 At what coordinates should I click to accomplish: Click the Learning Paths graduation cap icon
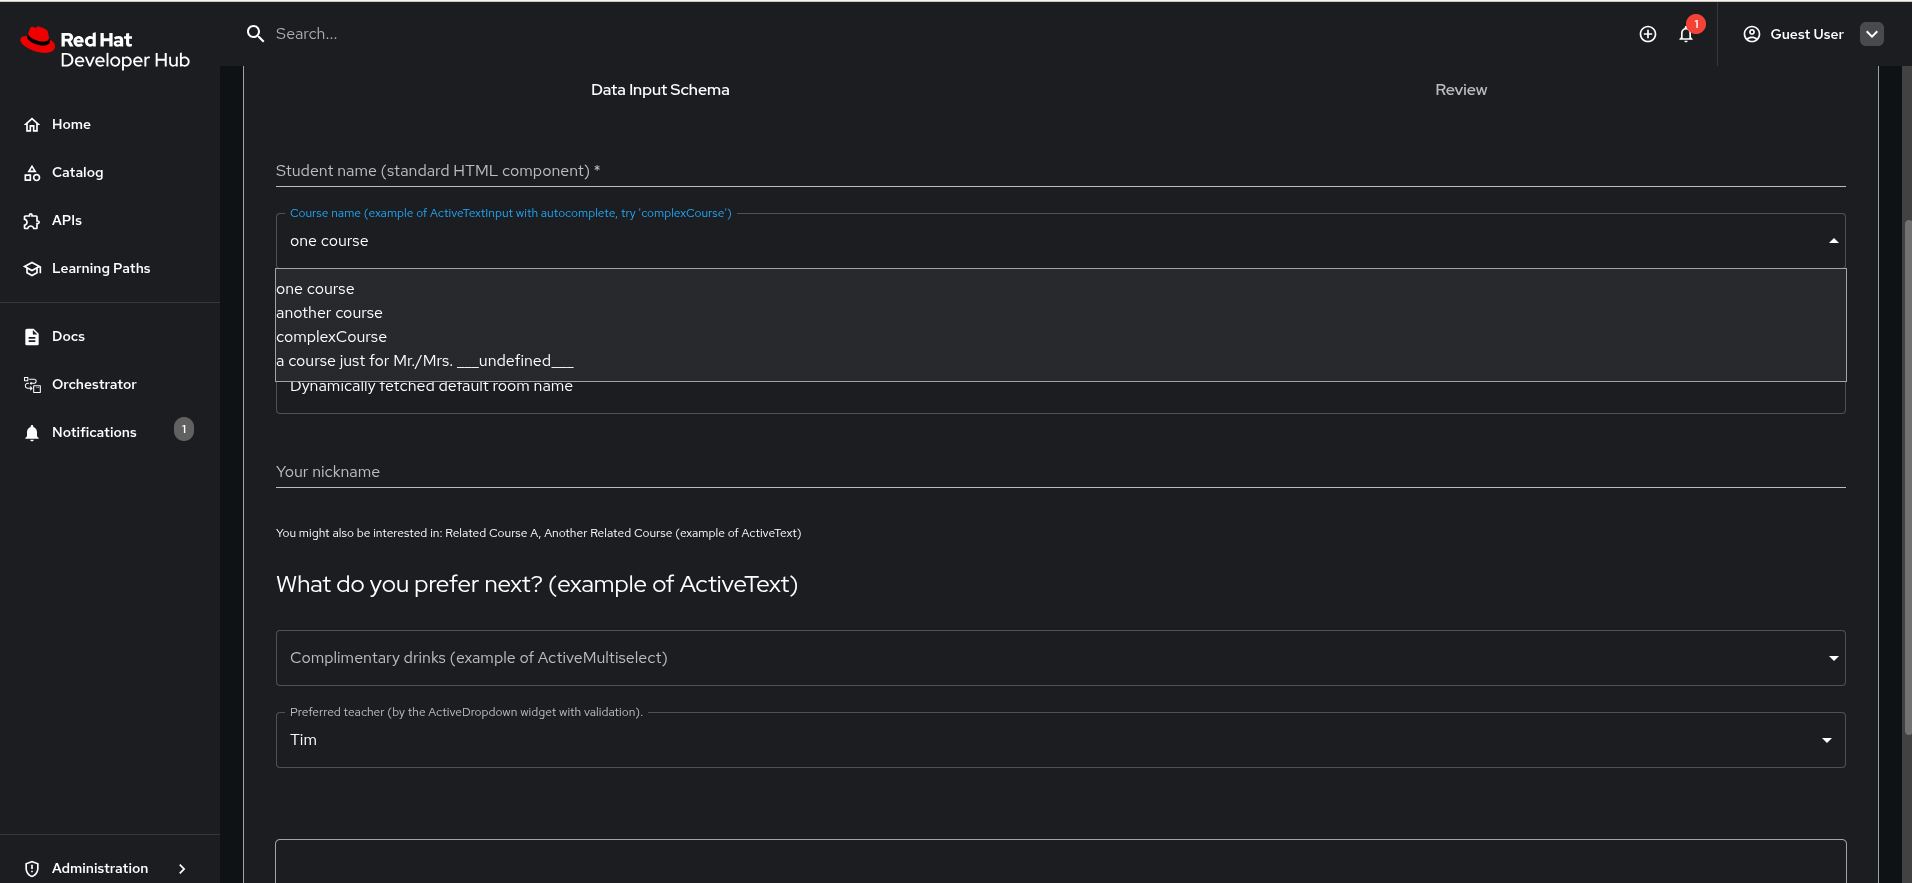click(x=32, y=269)
